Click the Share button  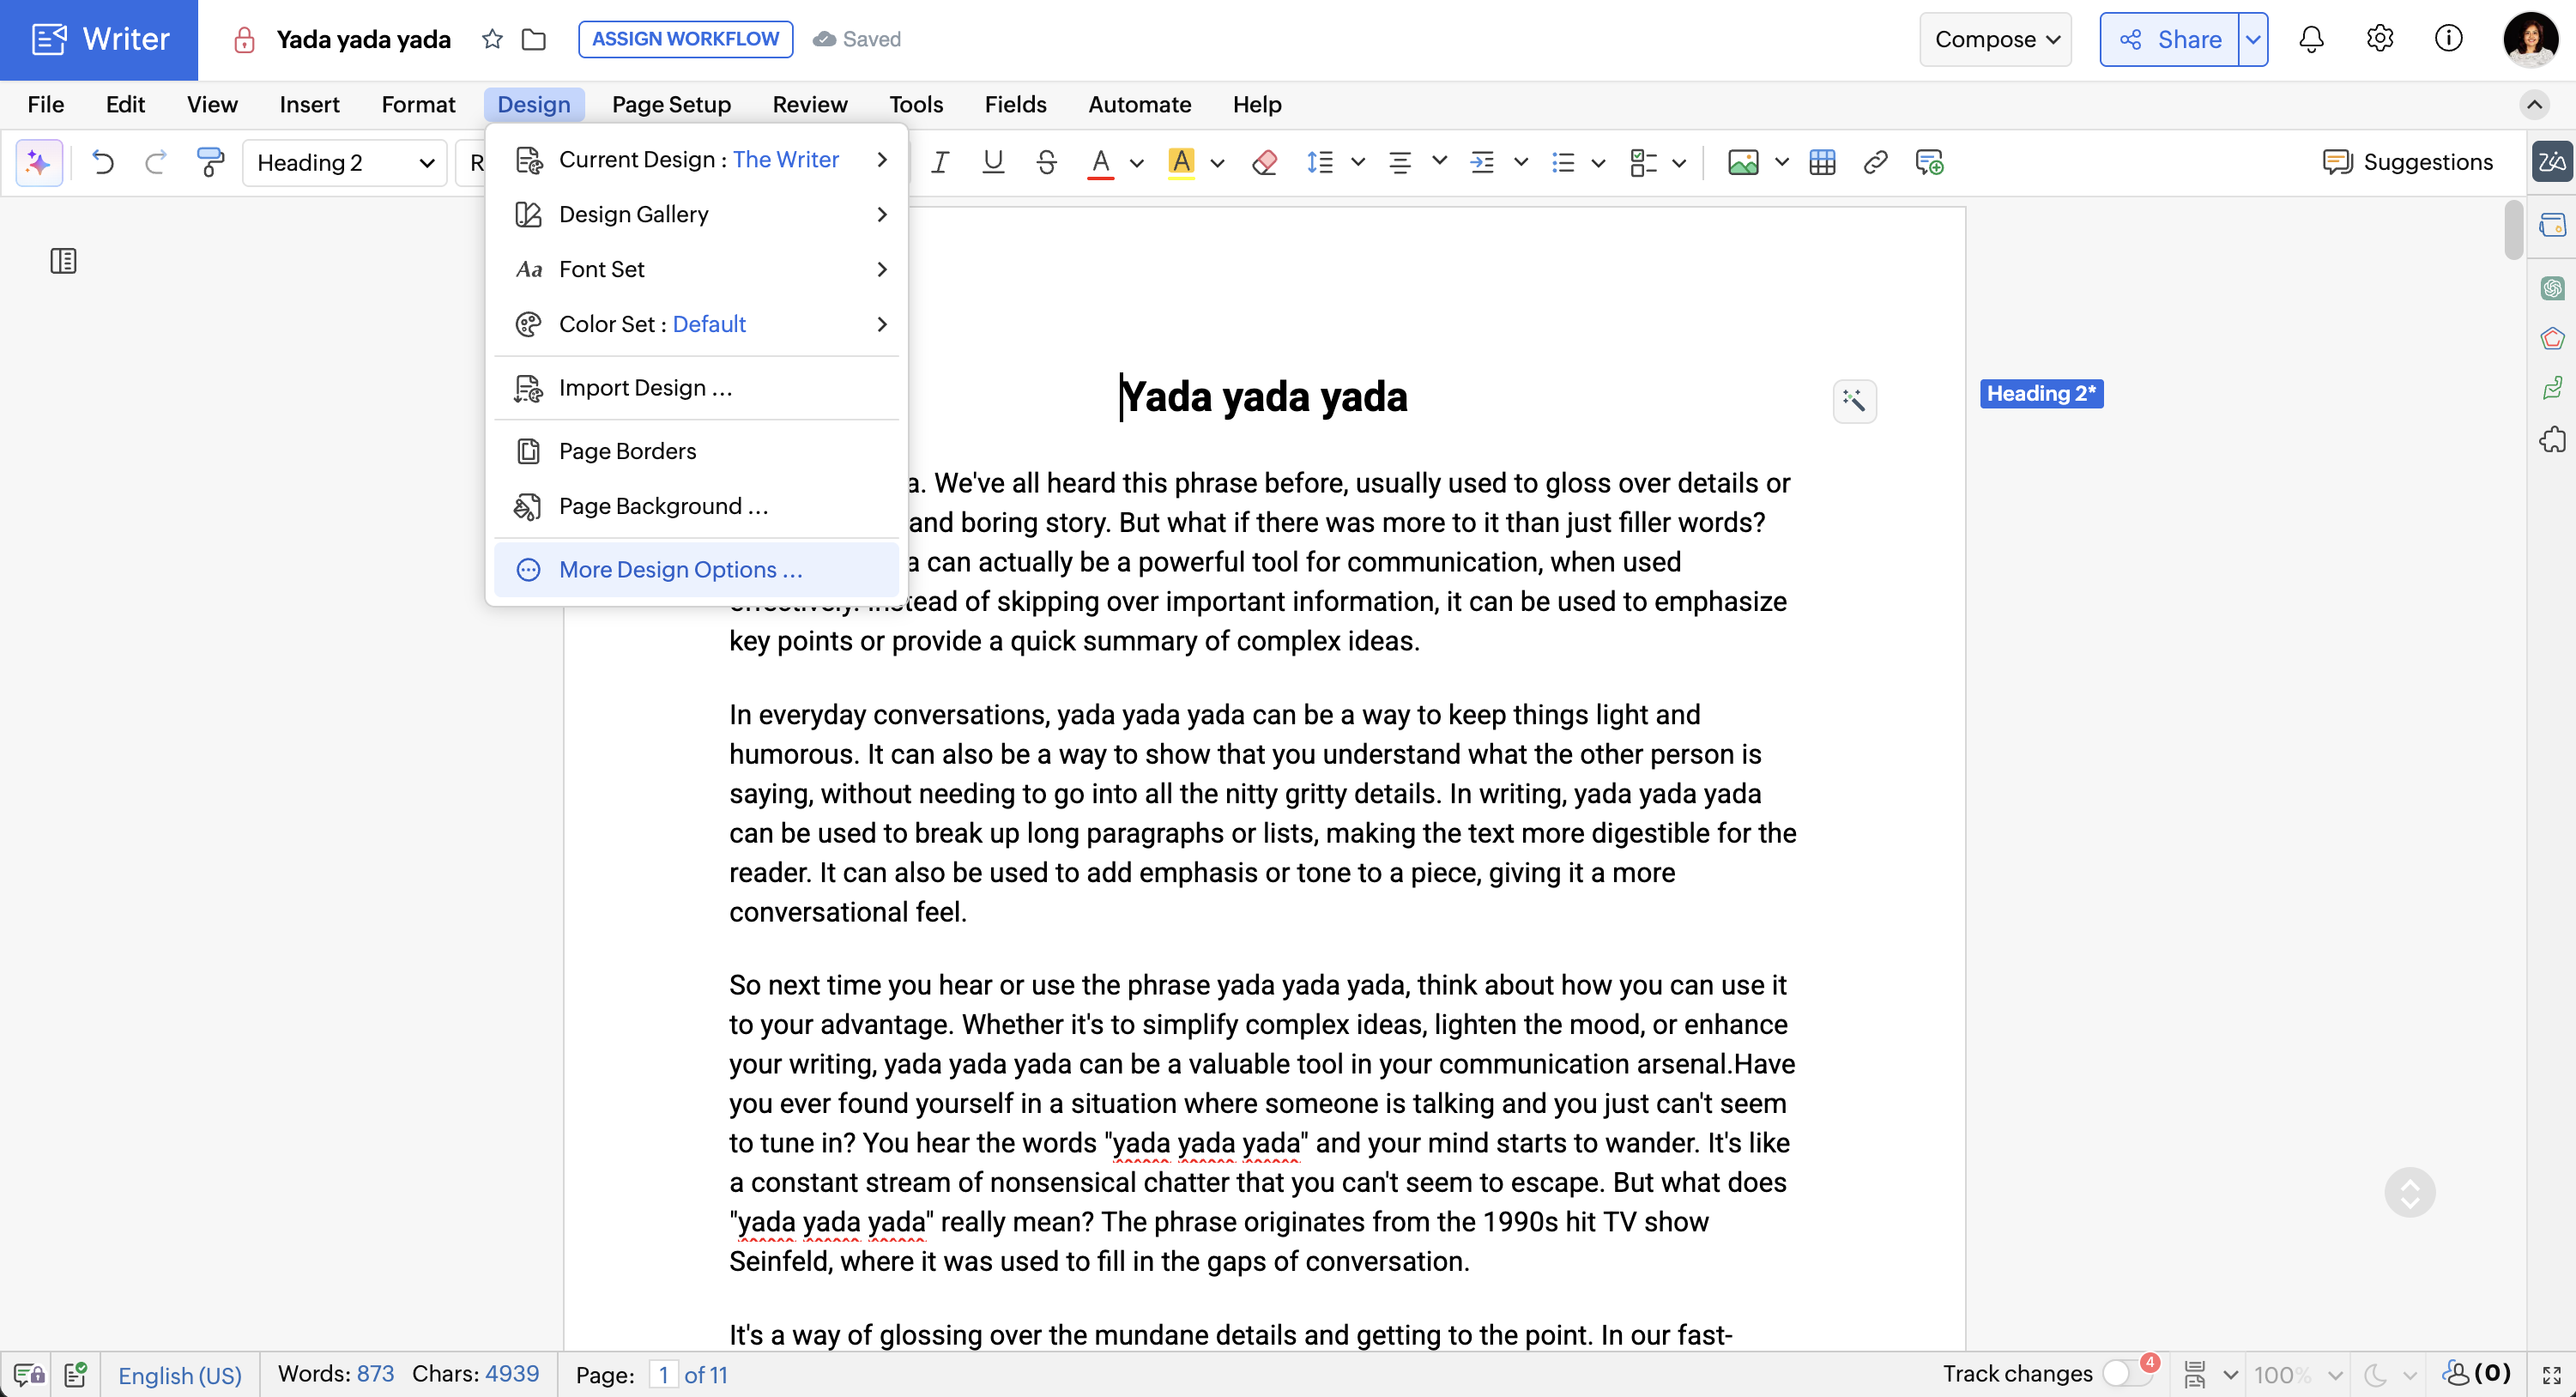click(x=2169, y=39)
